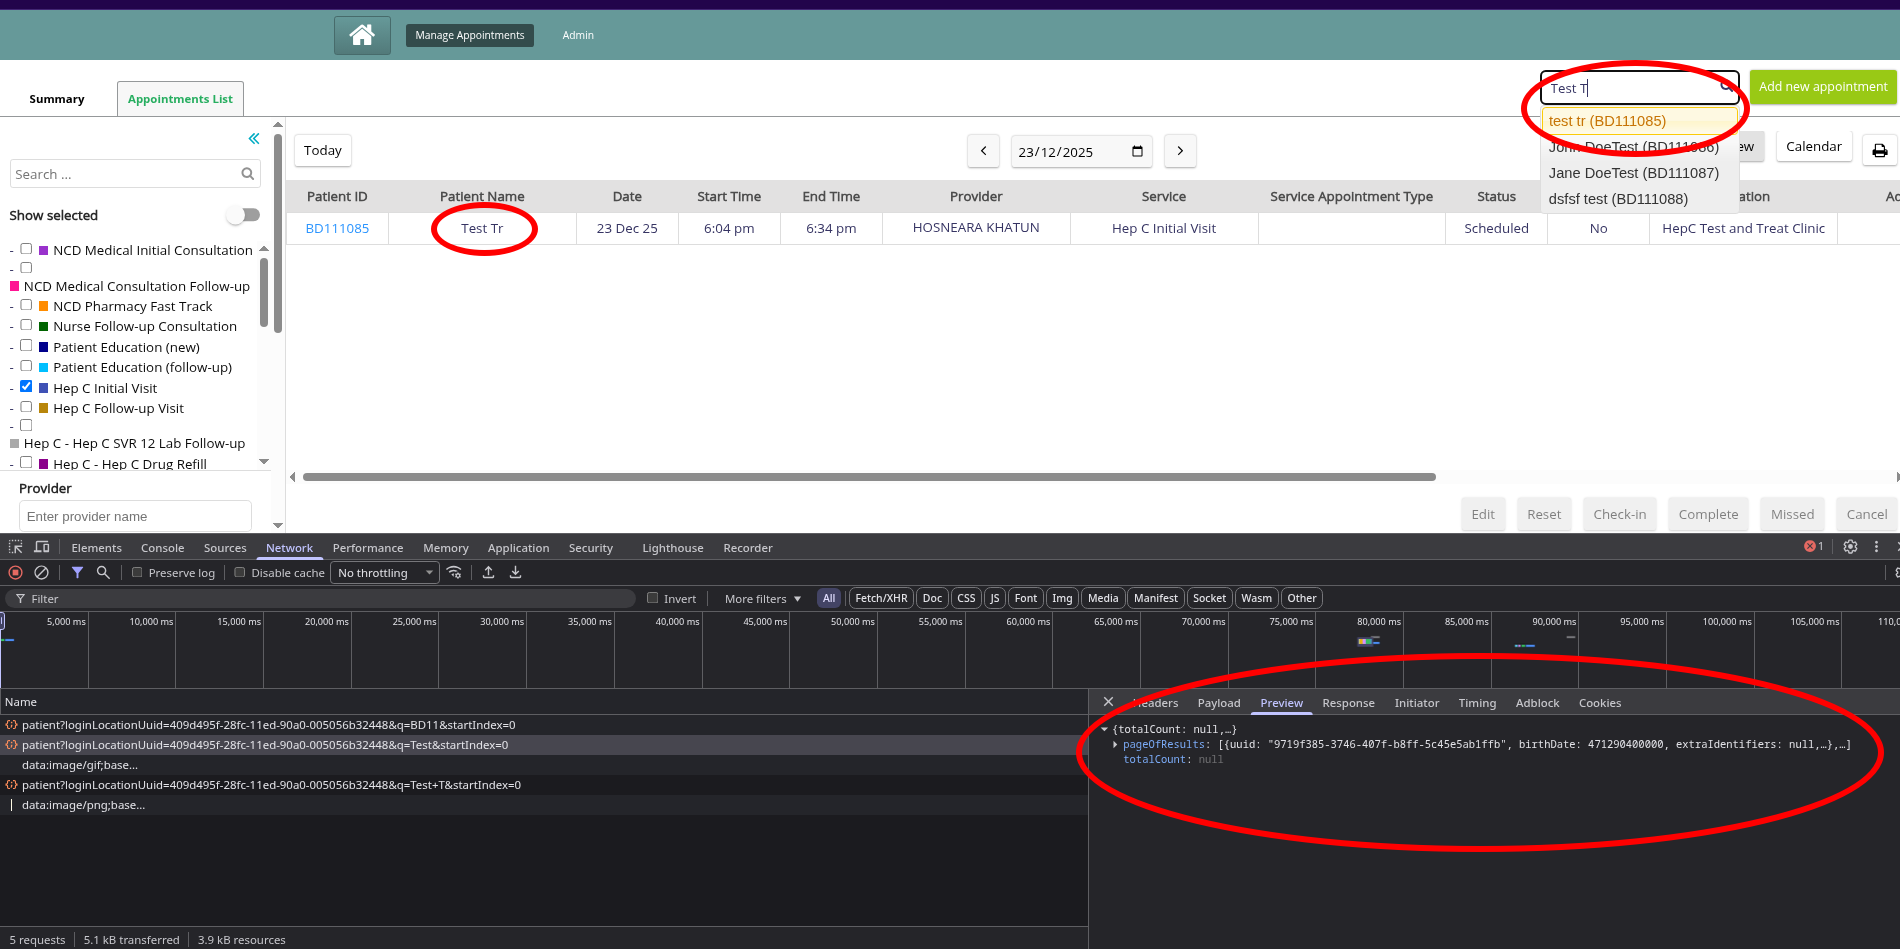Click the inspect element picker icon

click(15, 547)
